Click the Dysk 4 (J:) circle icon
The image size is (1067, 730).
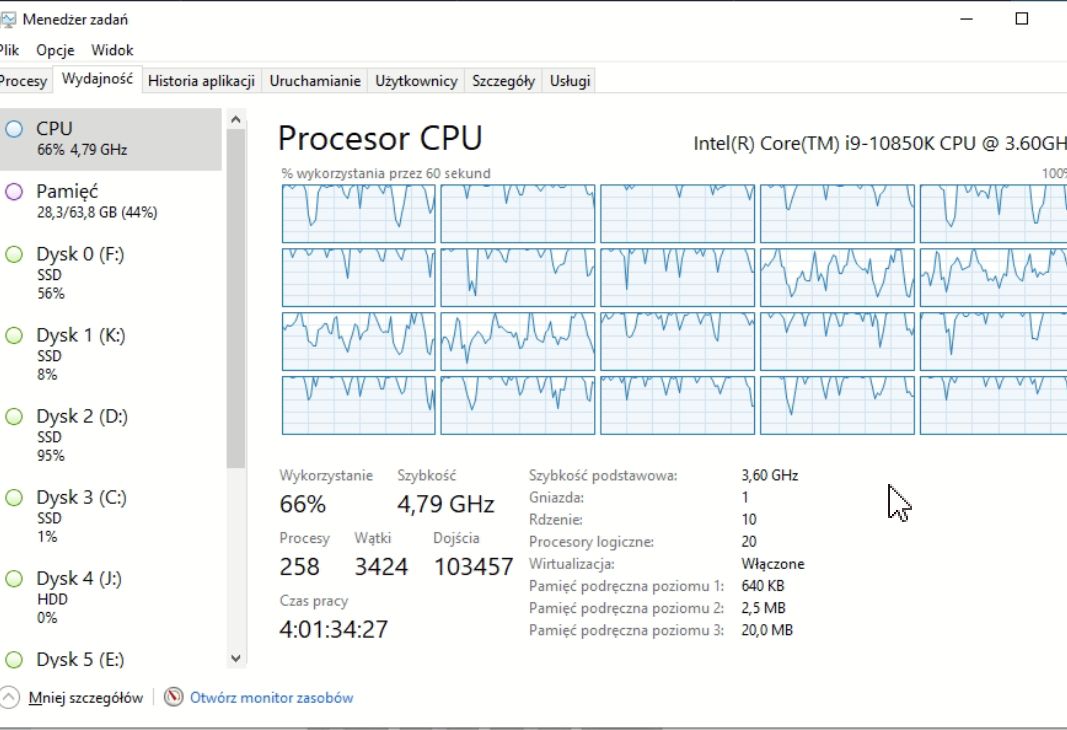(14, 579)
